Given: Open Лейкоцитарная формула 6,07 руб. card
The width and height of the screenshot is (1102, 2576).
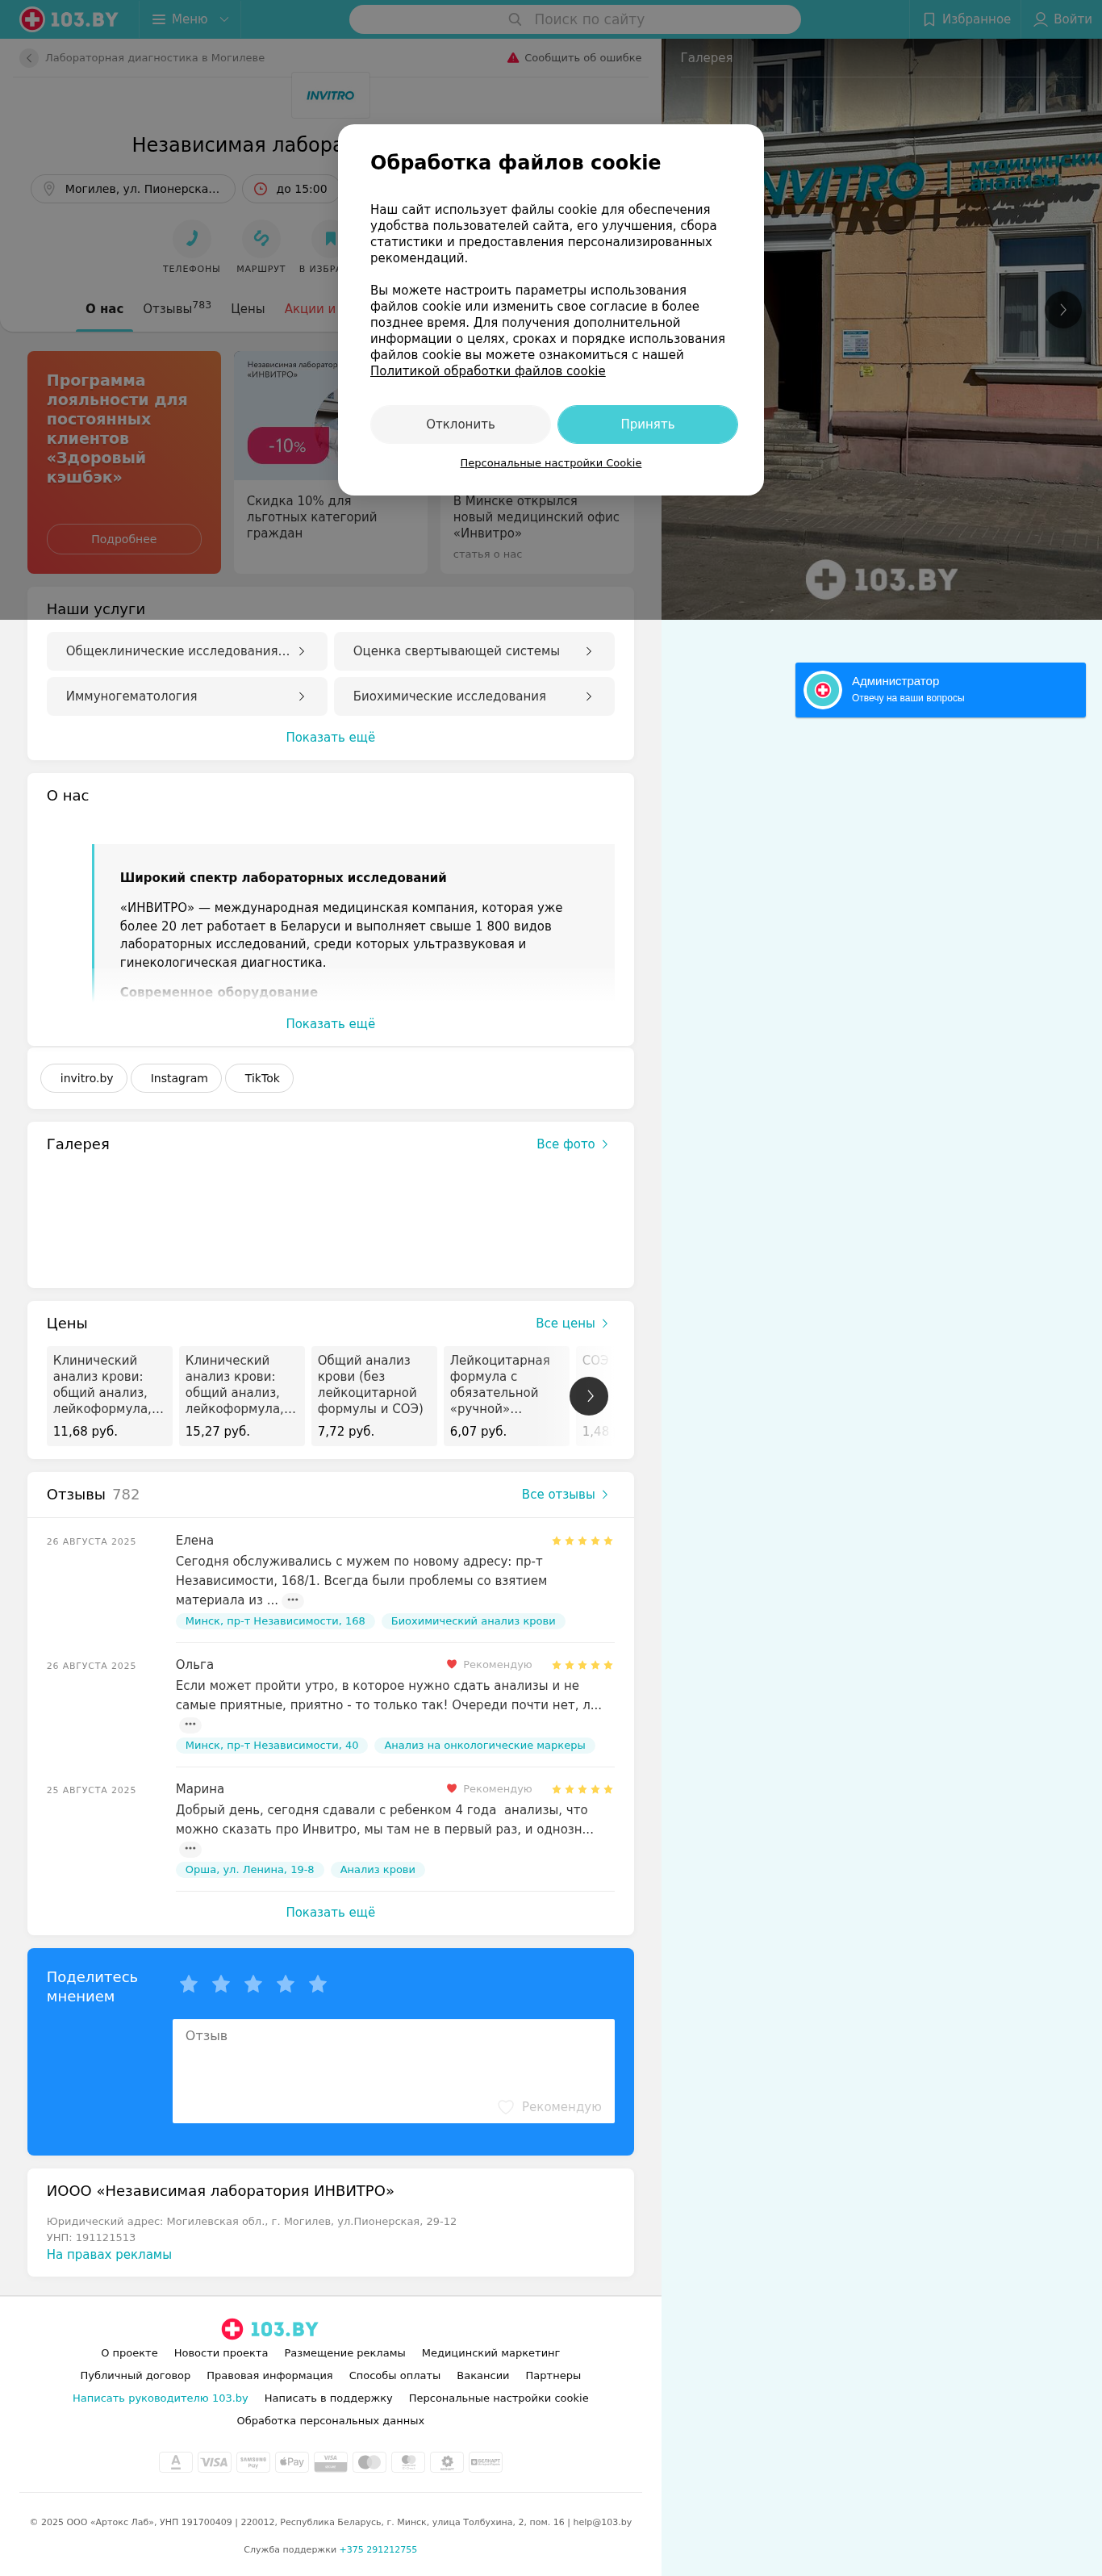Looking at the screenshot, I should click(506, 1396).
